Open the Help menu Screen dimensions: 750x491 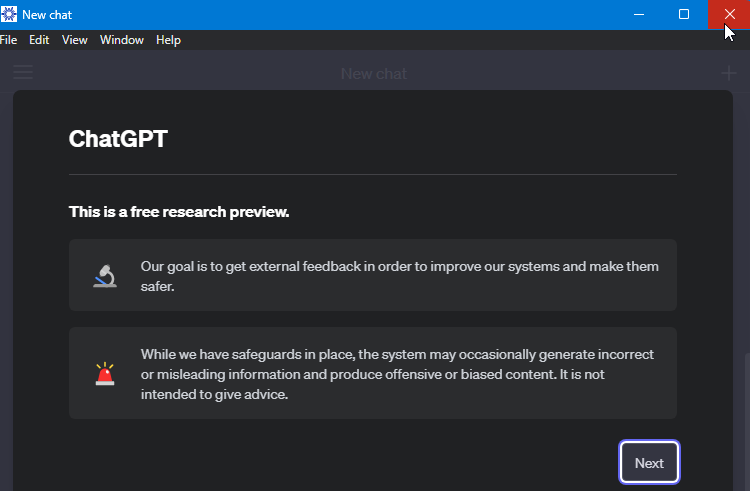pos(168,40)
